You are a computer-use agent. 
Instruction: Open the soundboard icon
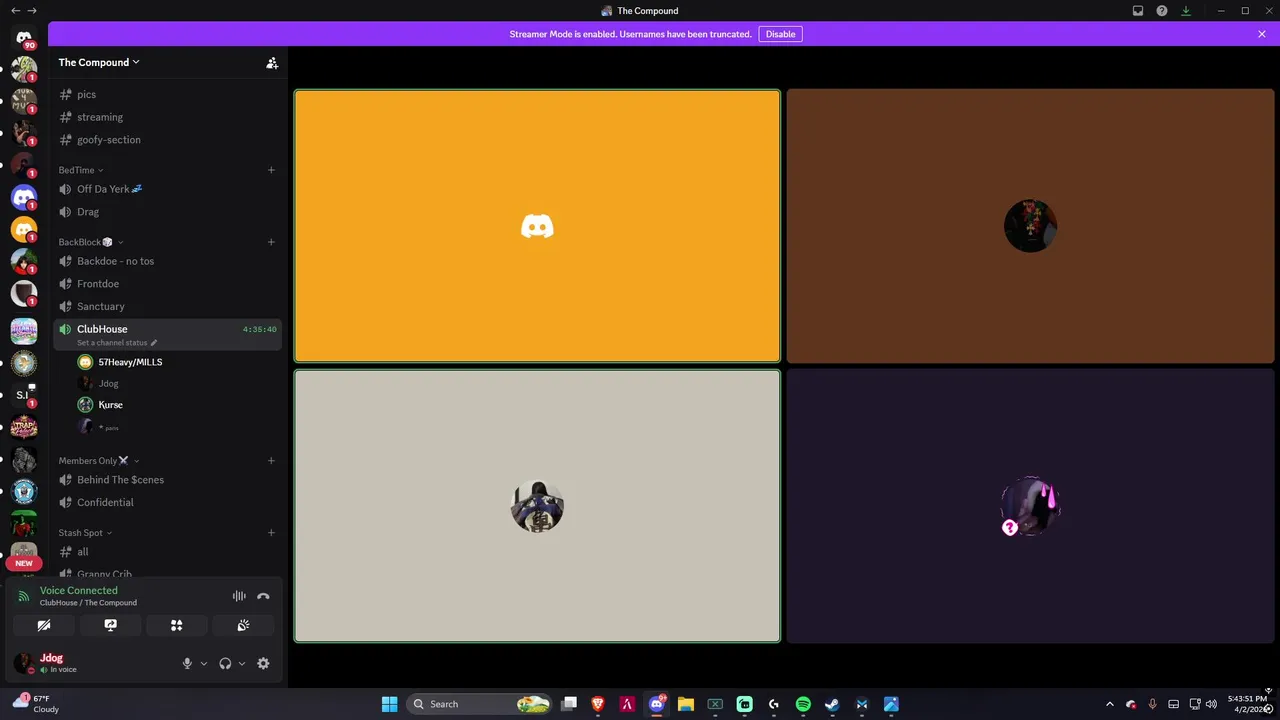(x=243, y=625)
